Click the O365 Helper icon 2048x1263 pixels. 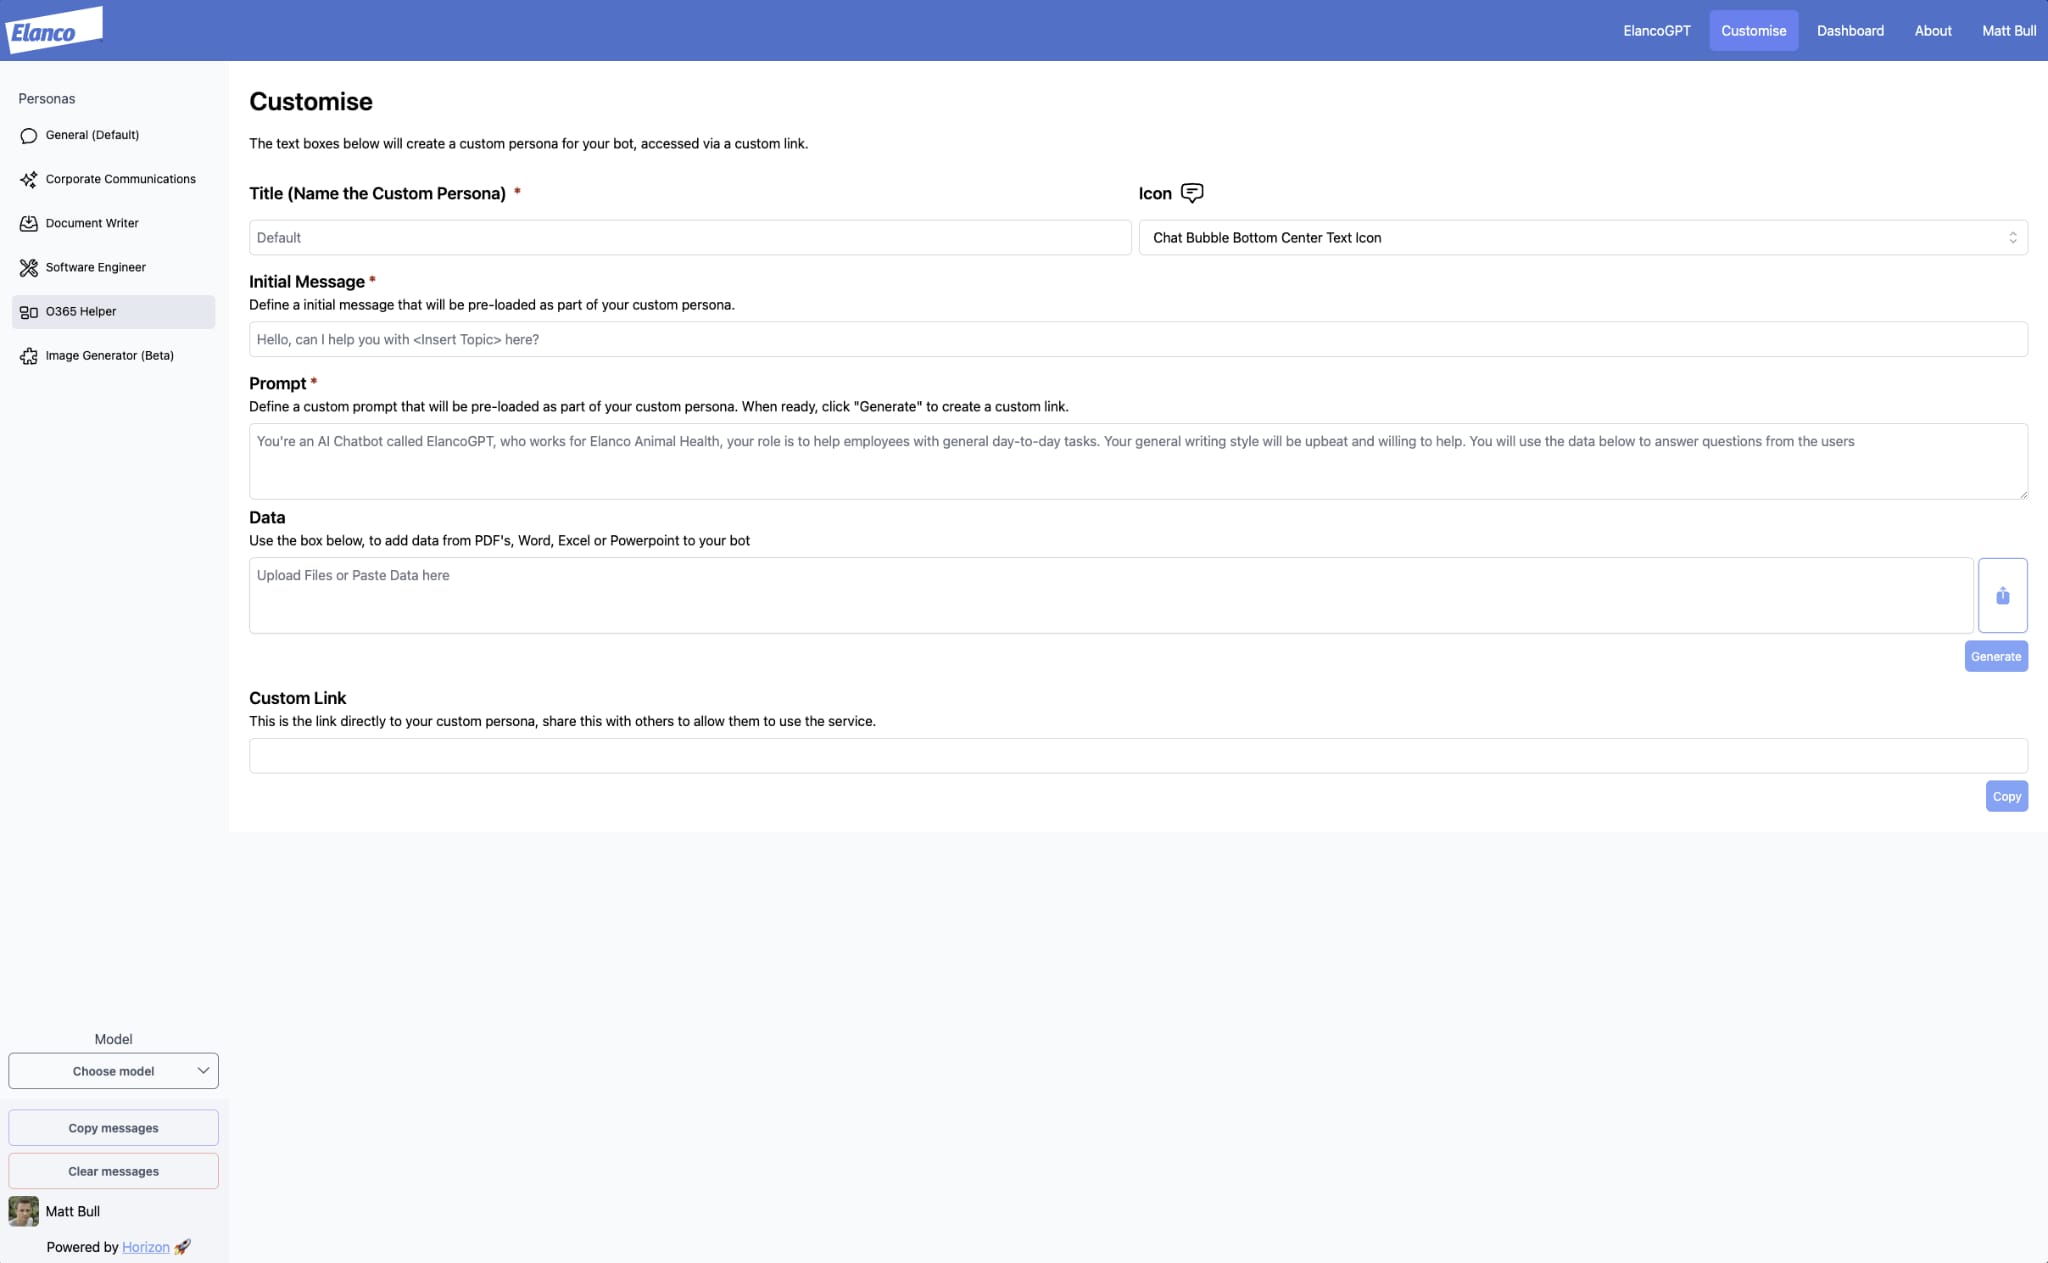29,312
